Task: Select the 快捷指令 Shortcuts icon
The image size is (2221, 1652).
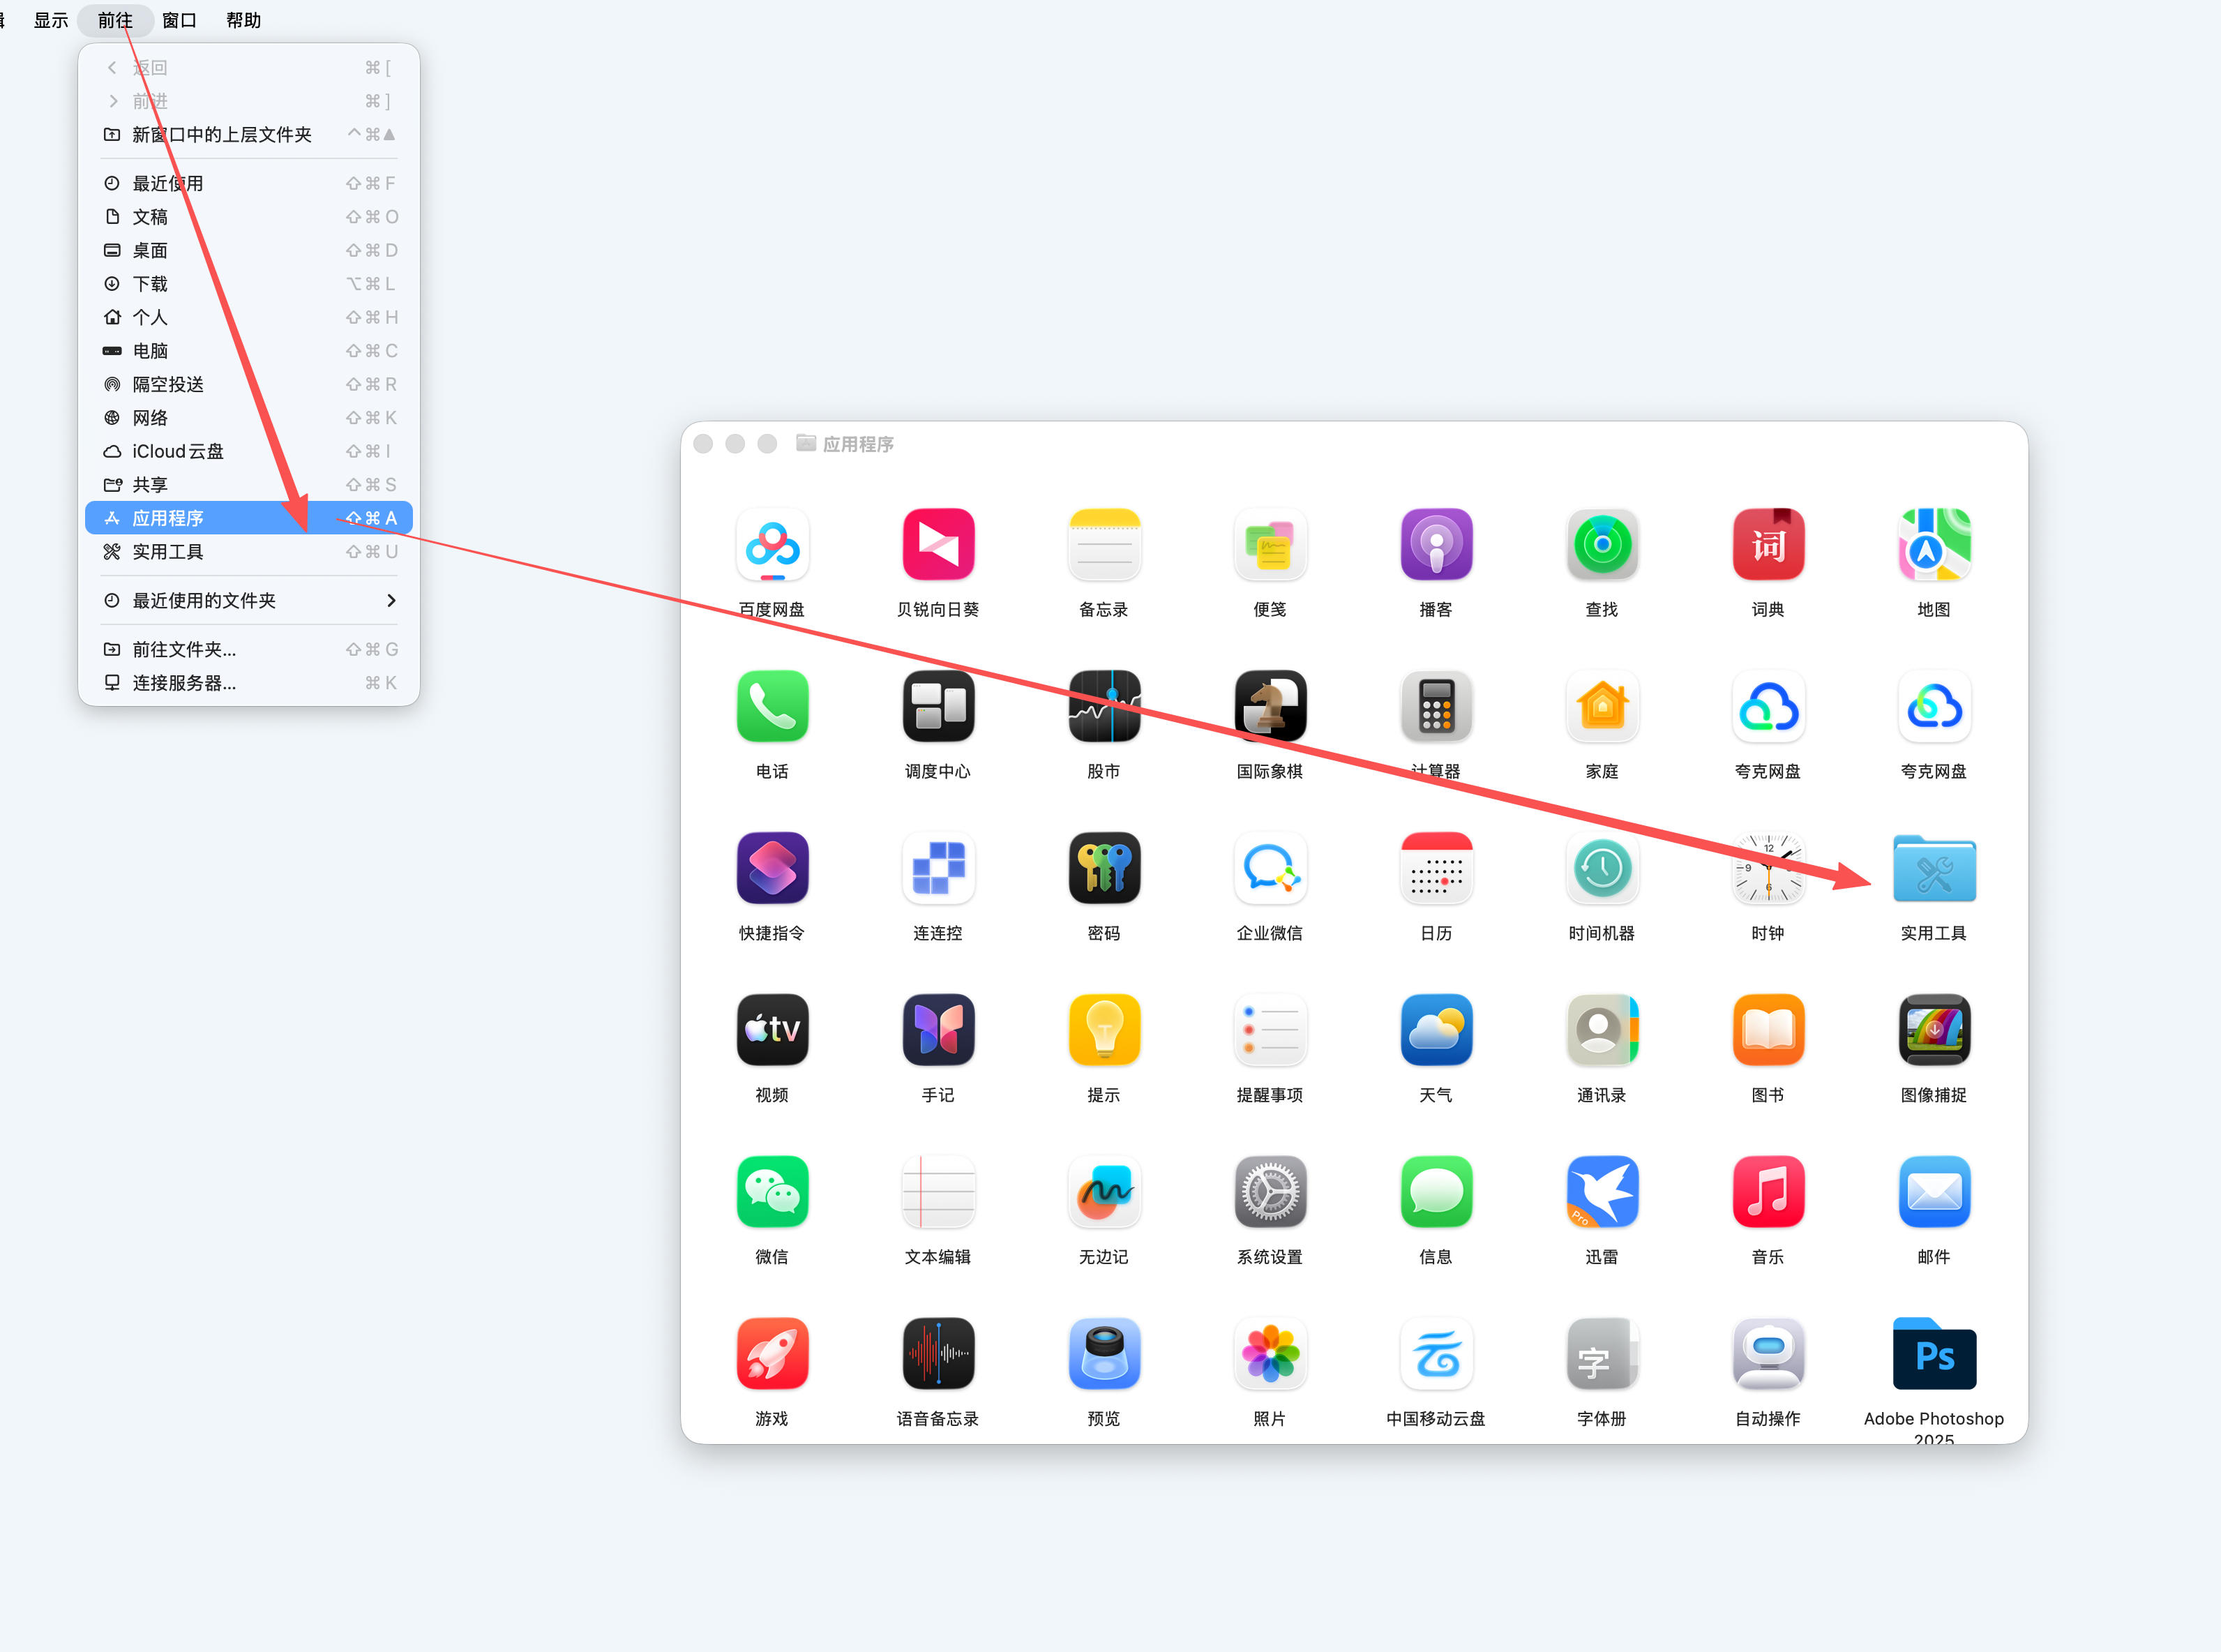Action: pos(772,869)
